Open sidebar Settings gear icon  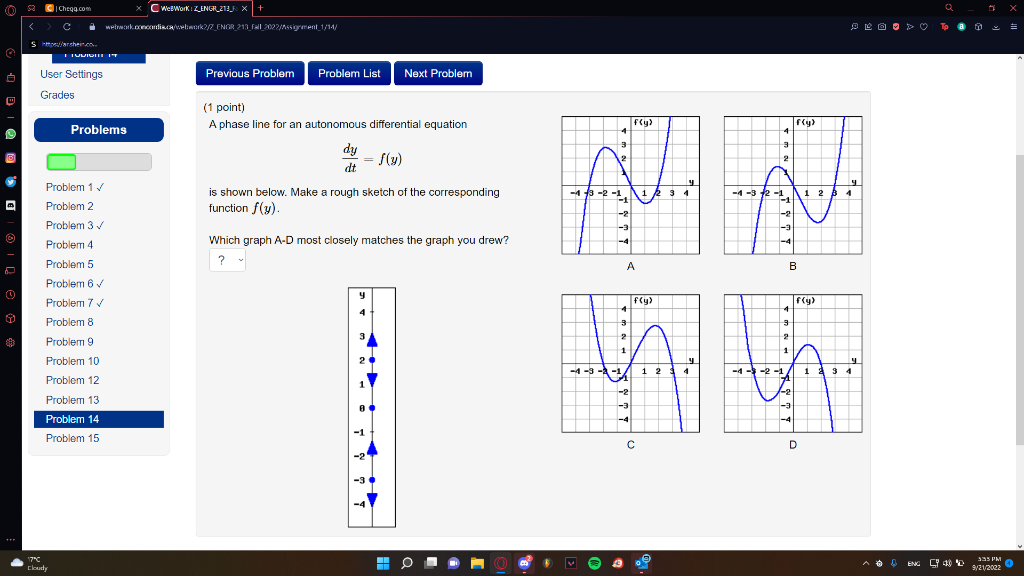coord(10,342)
